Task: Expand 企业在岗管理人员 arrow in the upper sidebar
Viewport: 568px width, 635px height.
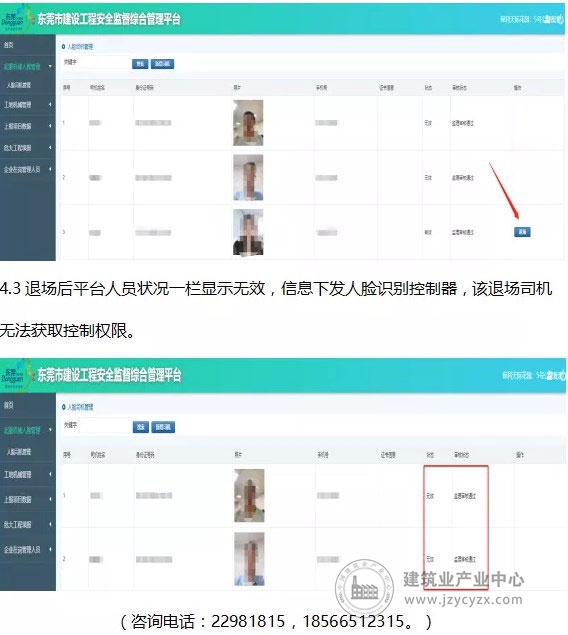Action: 50,169
